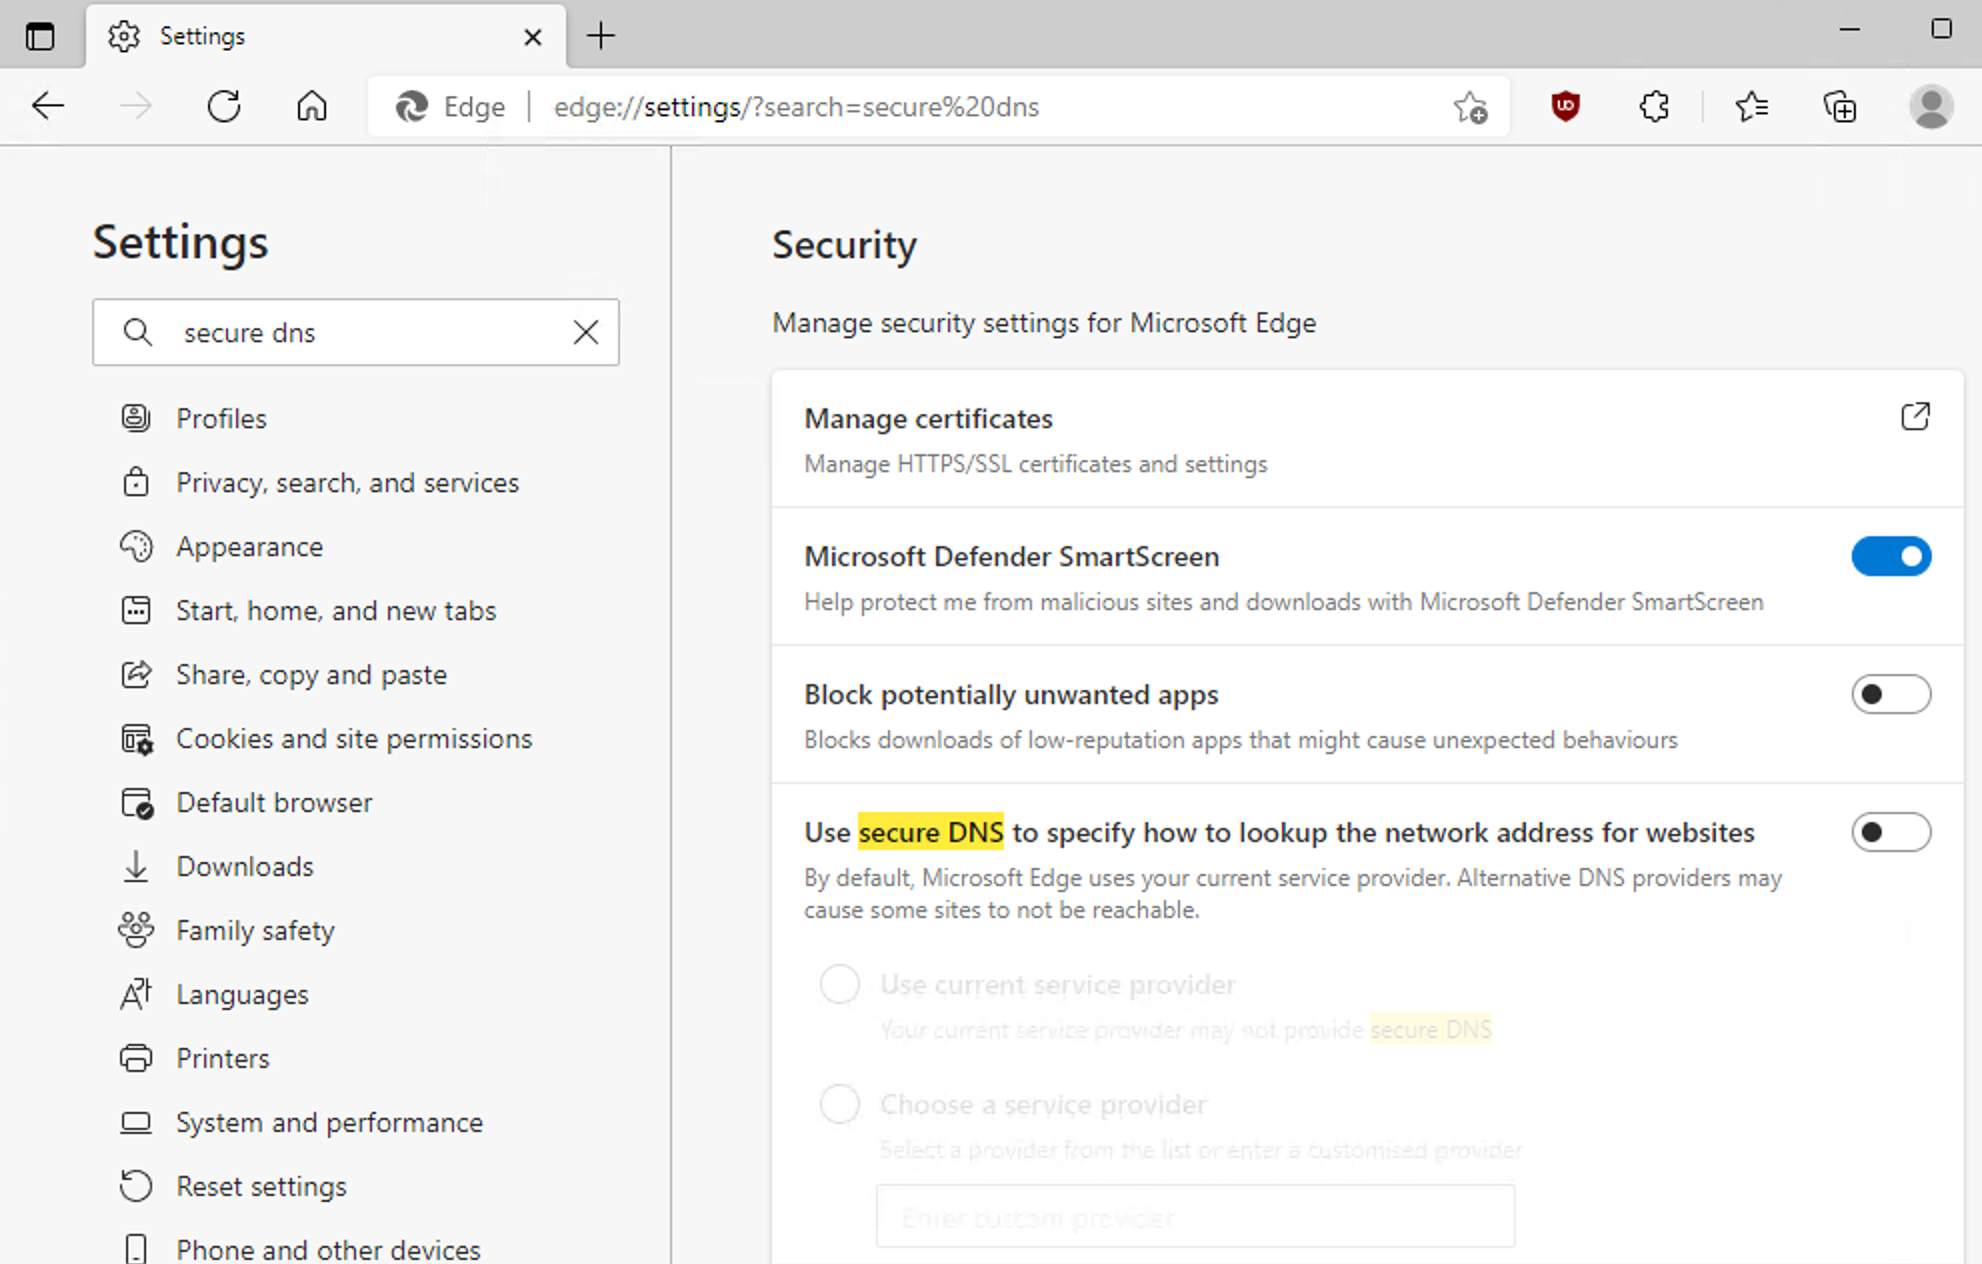Open Cookies and site permissions section
The image size is (1982, 1264).
[x=356, y=738]
